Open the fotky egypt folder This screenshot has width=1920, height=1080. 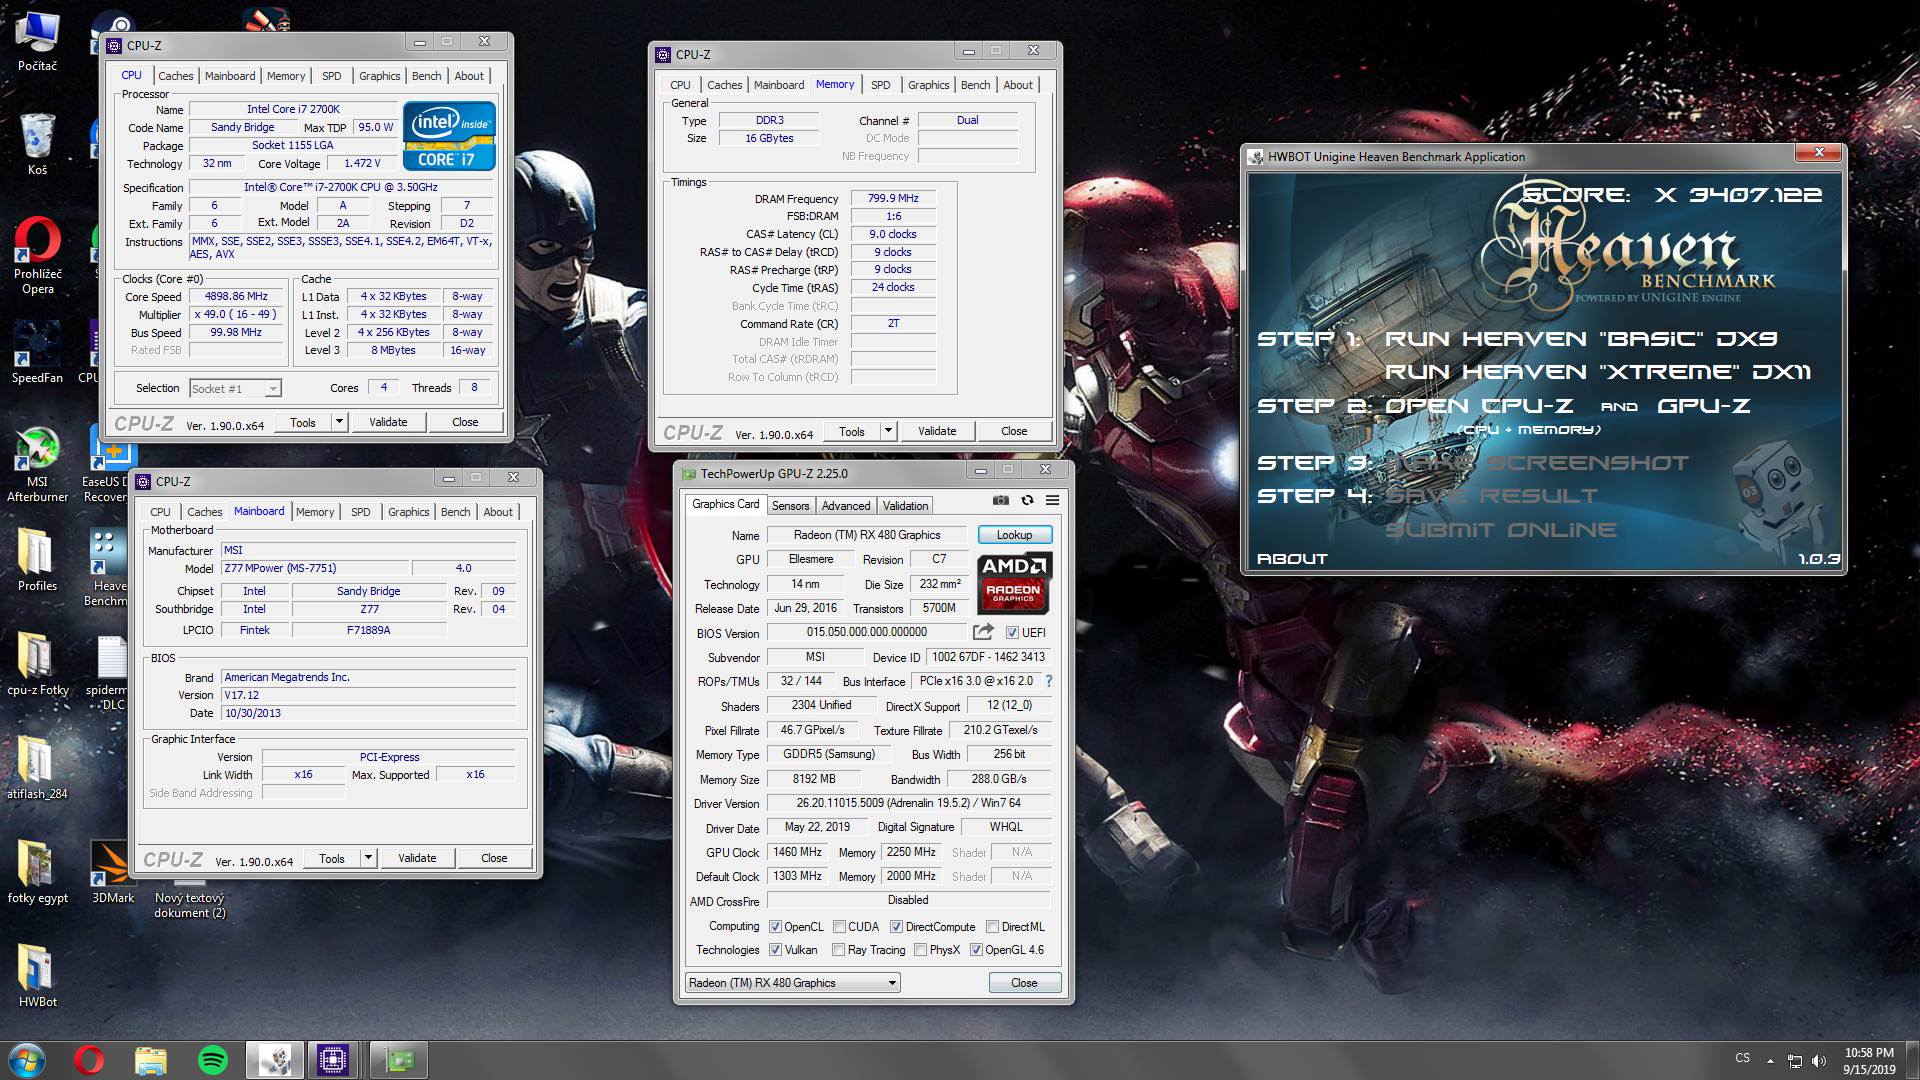(x=37, y=872)
